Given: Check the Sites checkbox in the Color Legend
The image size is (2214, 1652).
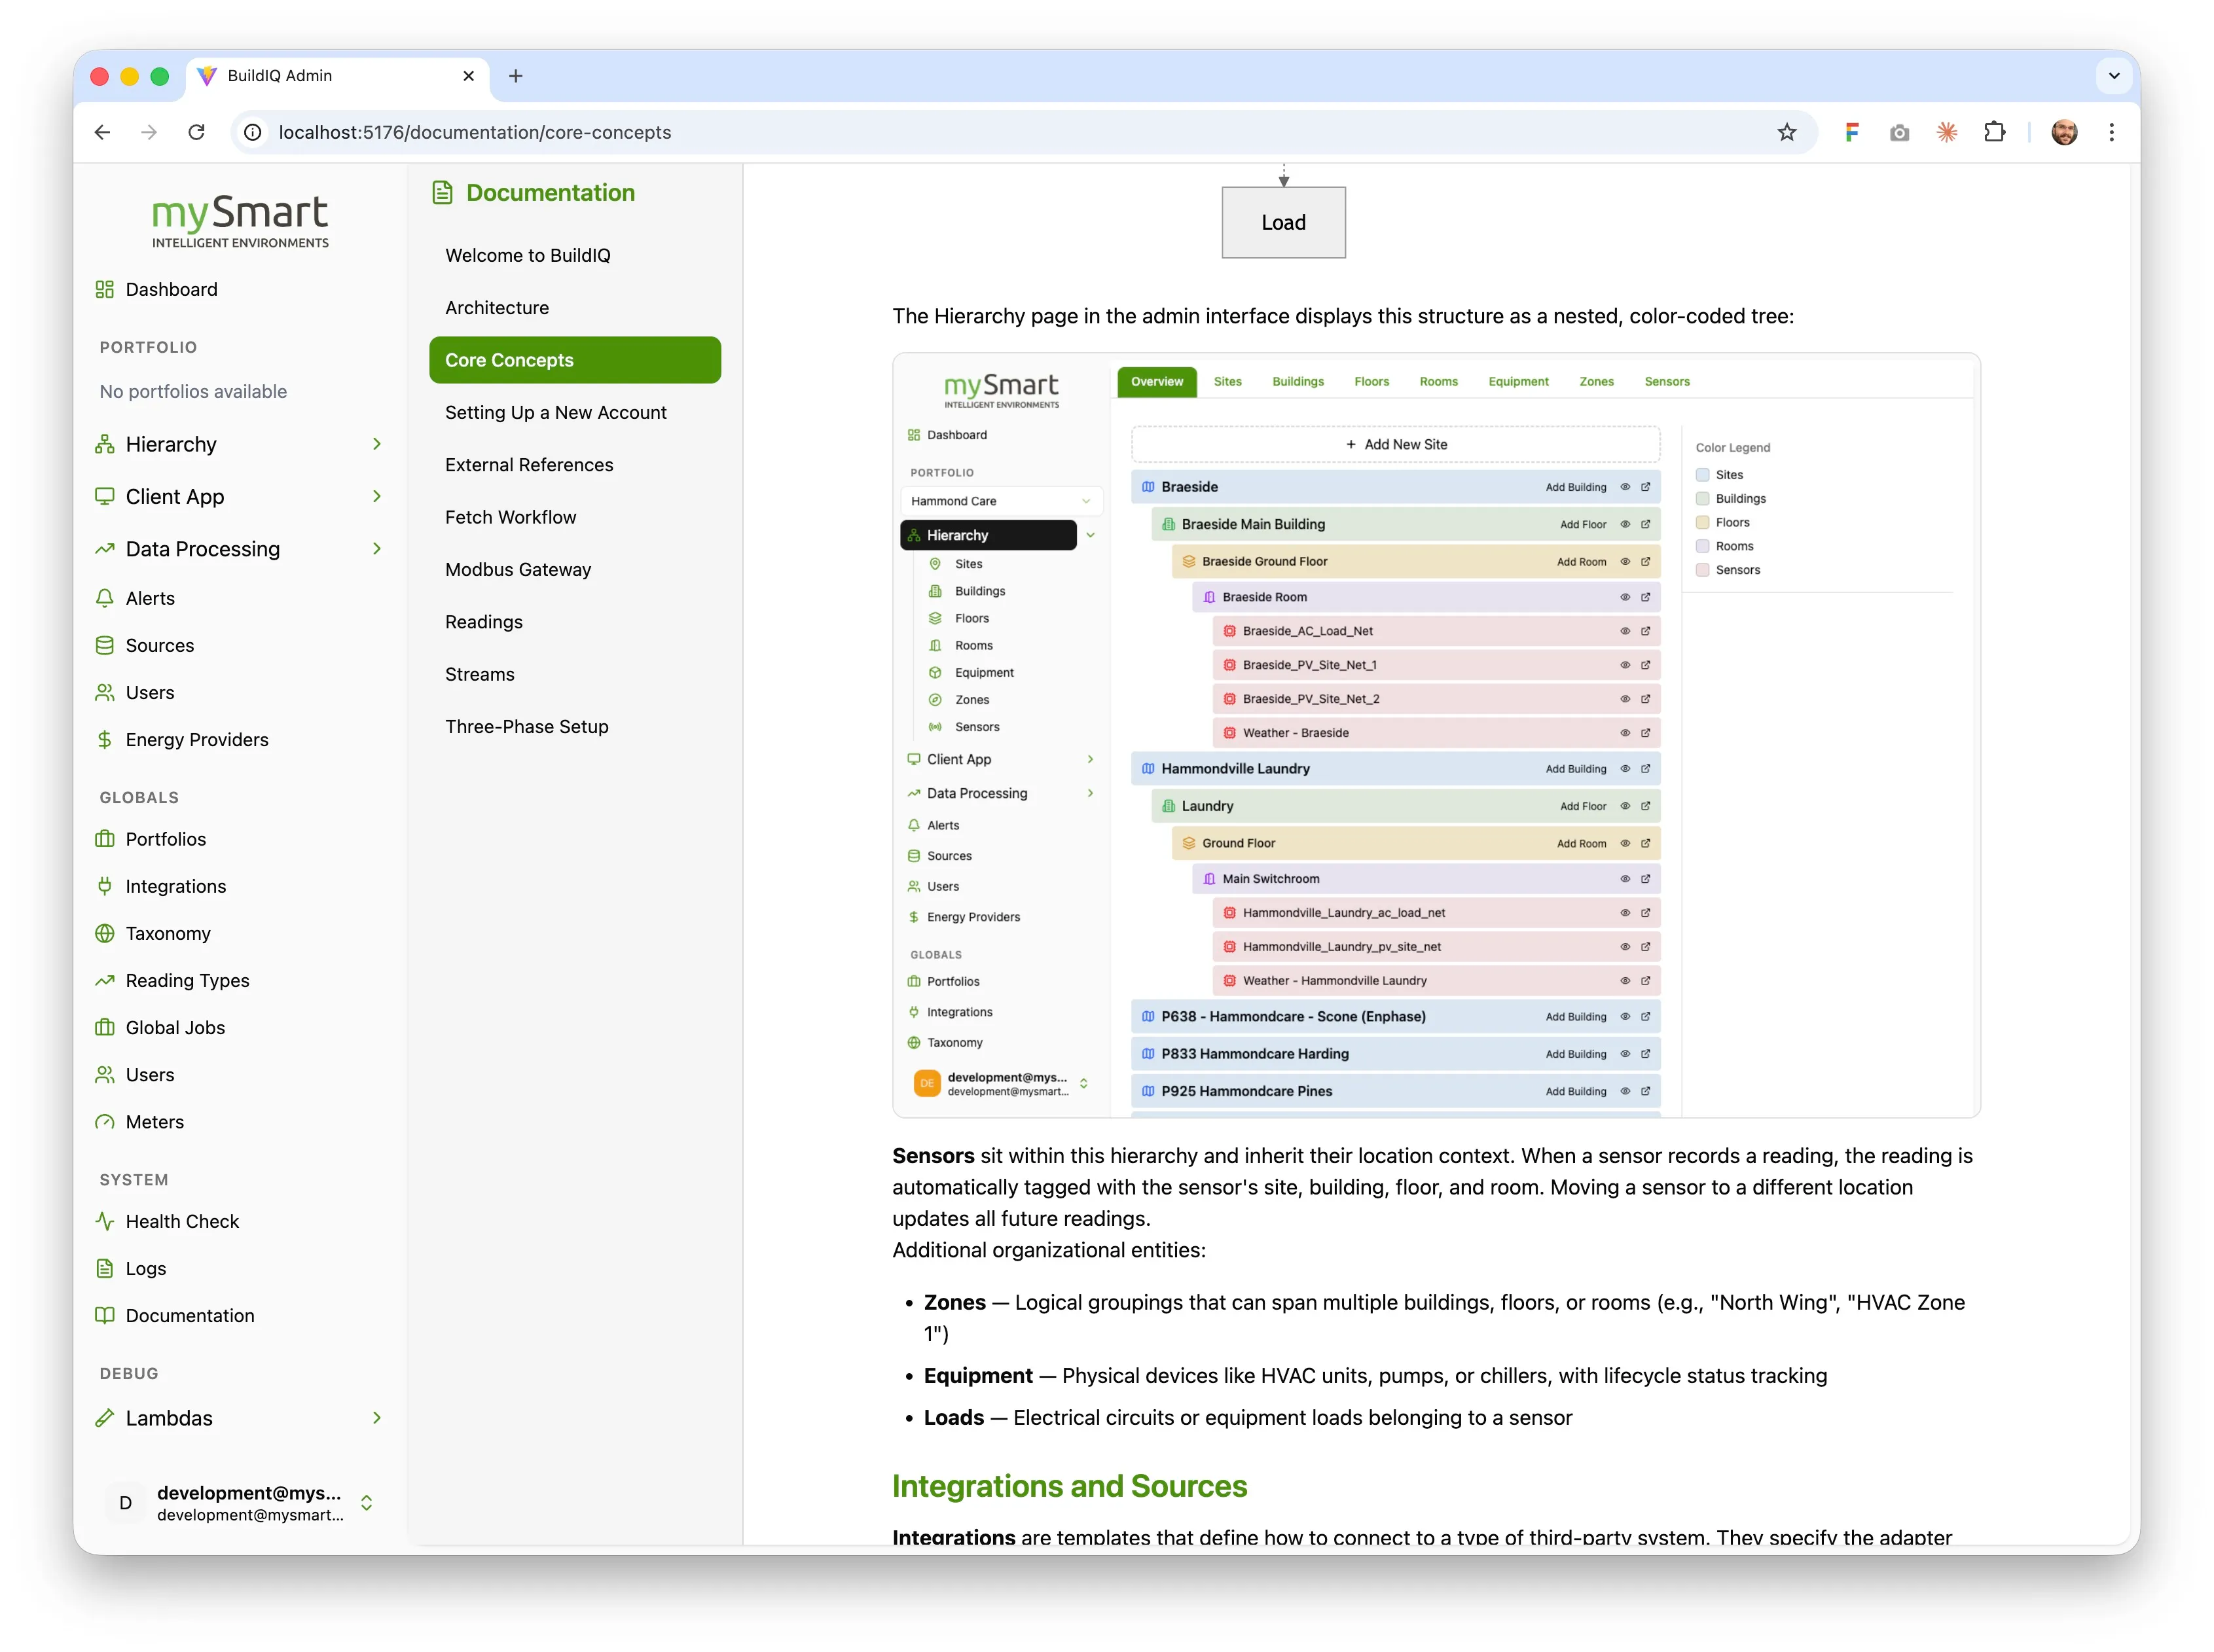Looking at the screenshot, I should coord(1703,475).
